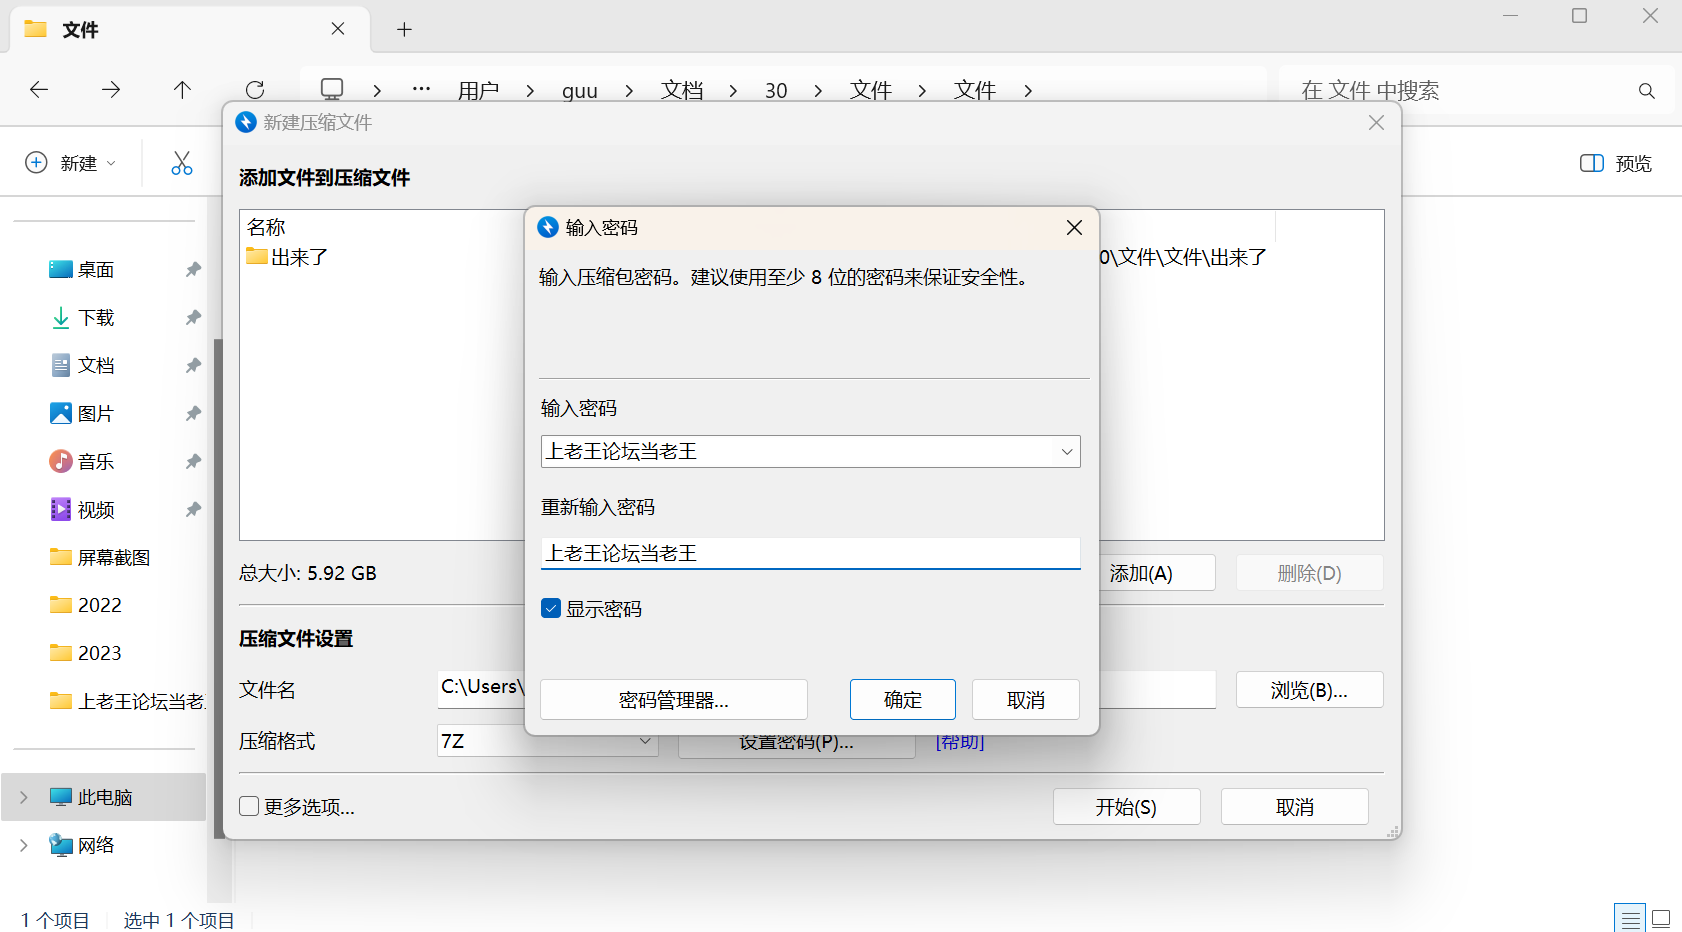The height and width of the screenshot is (932, 1682).
Task: Click guu in the breadcrumb path
Action: (x=580, y=91)
